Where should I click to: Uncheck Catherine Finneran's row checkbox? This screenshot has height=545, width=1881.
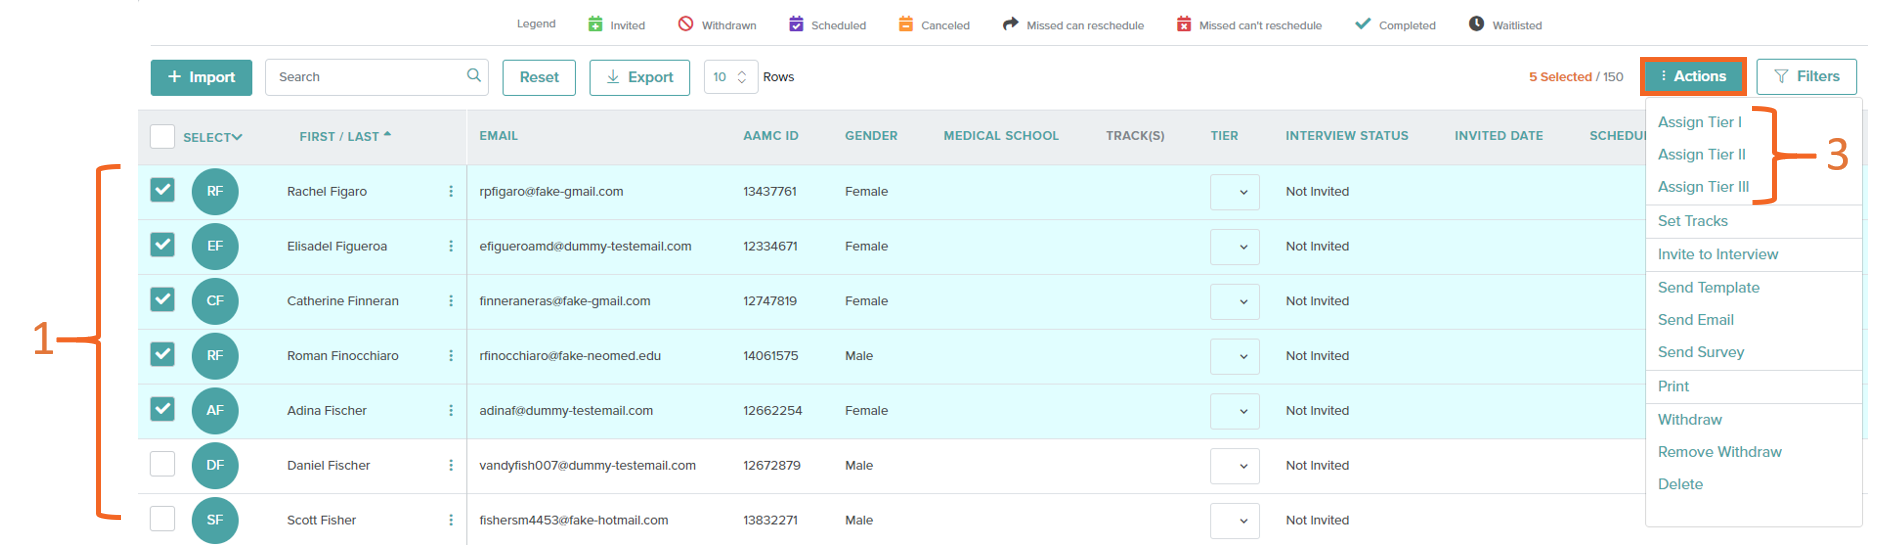[162, 300]
